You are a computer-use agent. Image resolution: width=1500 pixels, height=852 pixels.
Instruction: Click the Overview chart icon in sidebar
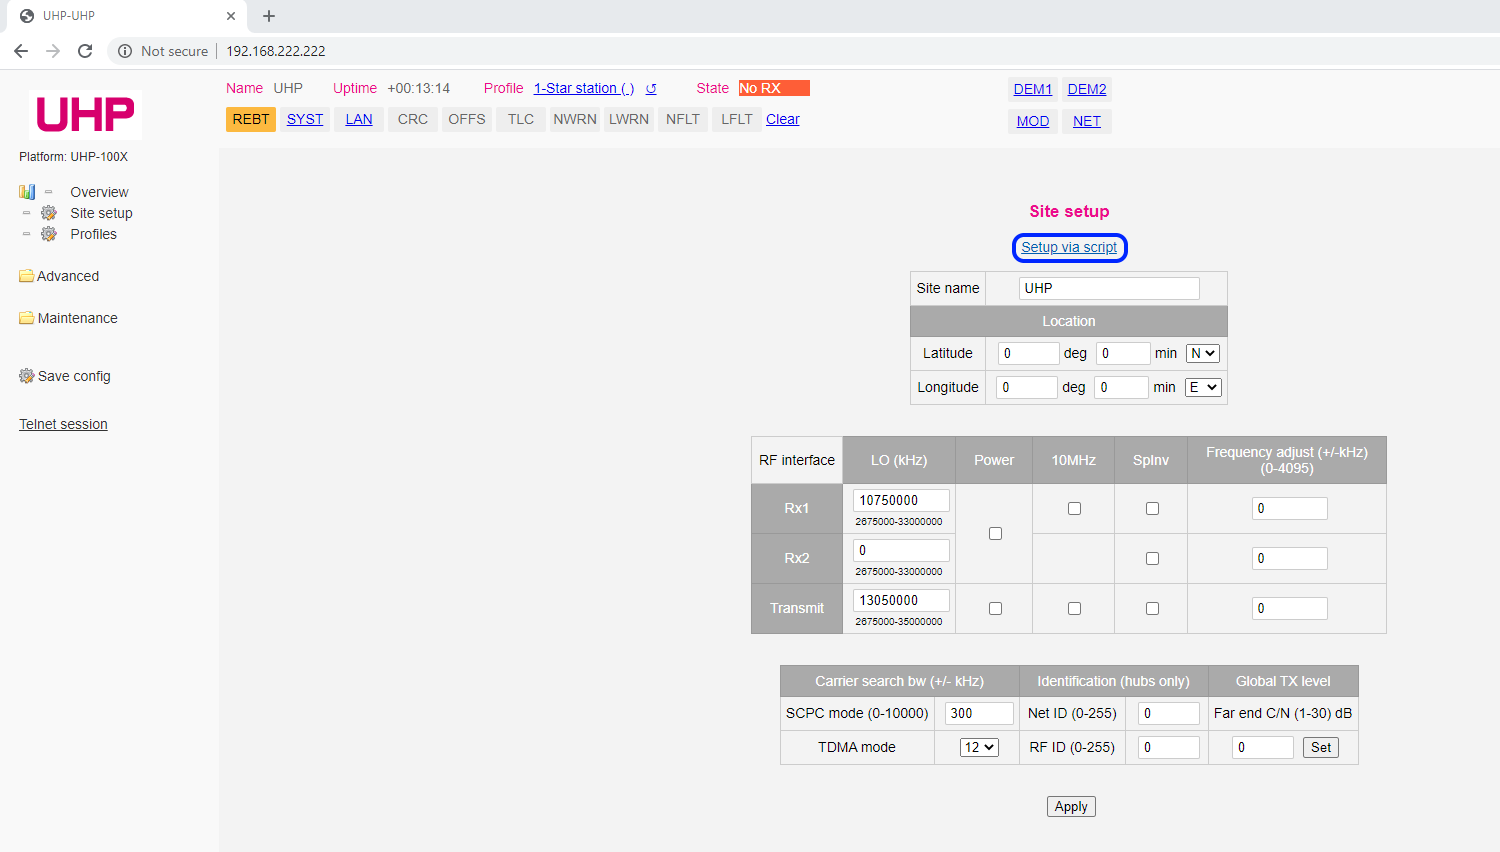[x=27, y=192]
